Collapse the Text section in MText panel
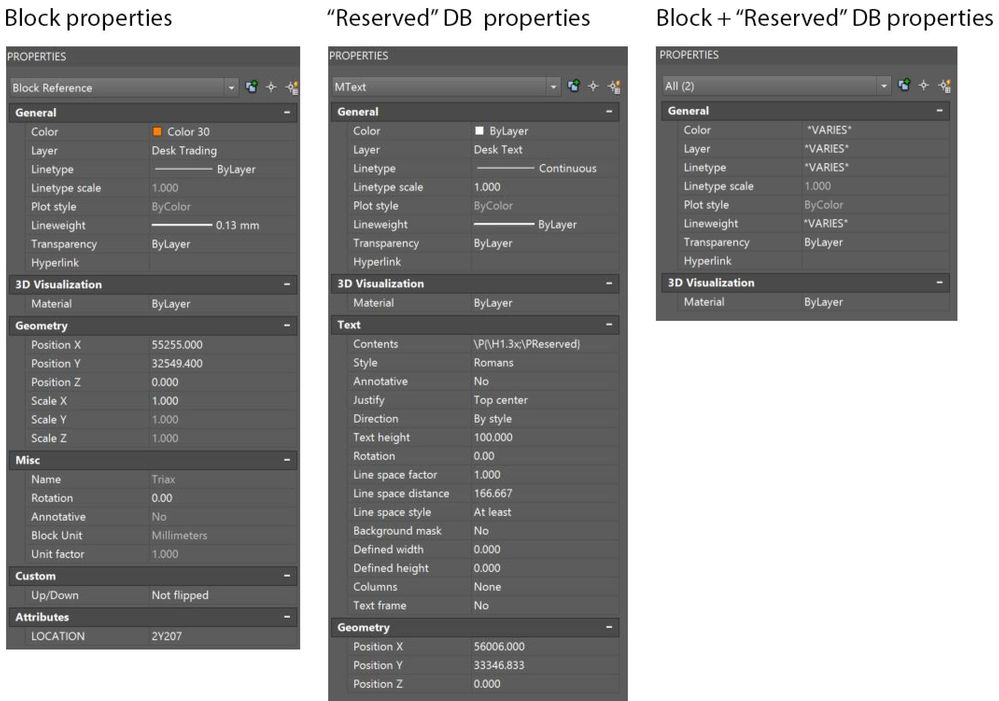999x701 pixels. click(610, 325)
